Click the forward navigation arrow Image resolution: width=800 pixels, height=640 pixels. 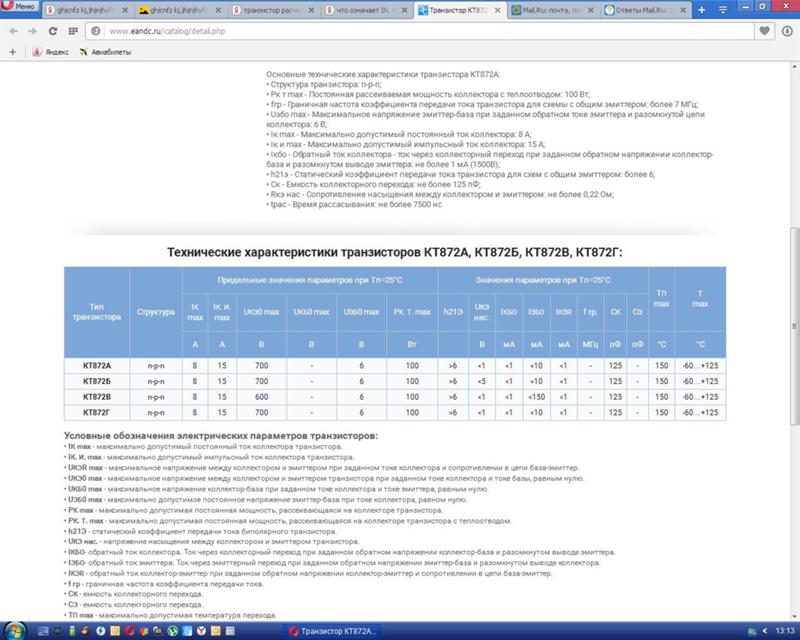tap(30, 31)
